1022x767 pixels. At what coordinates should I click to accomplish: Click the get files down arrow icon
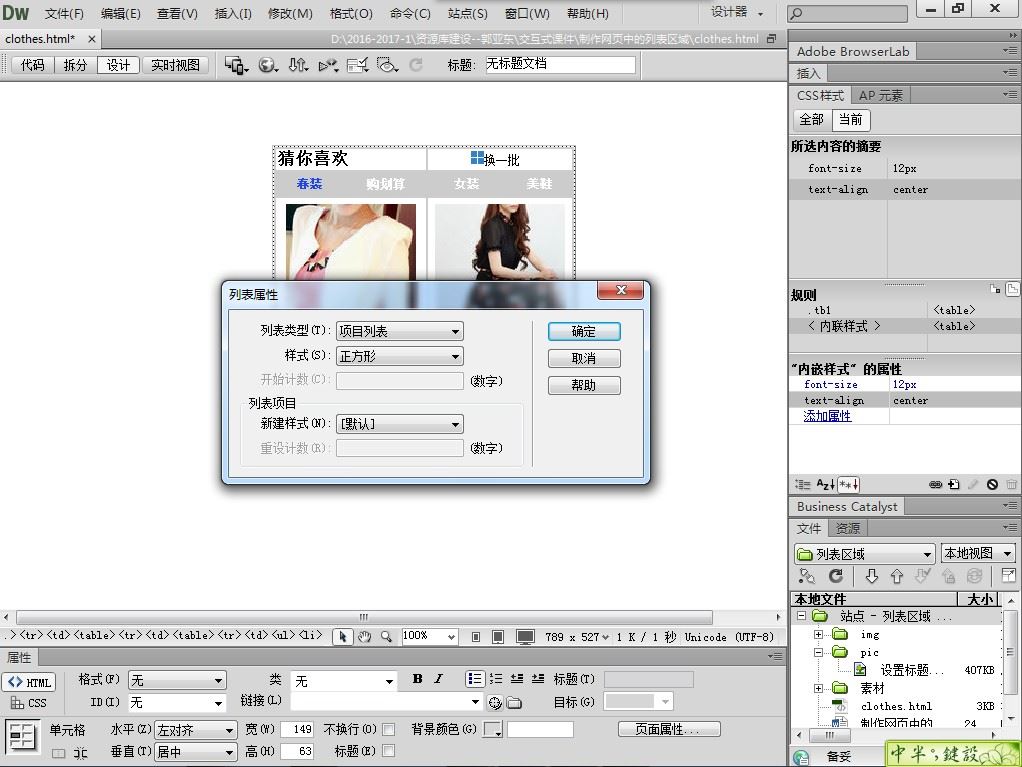click(871, 576)
